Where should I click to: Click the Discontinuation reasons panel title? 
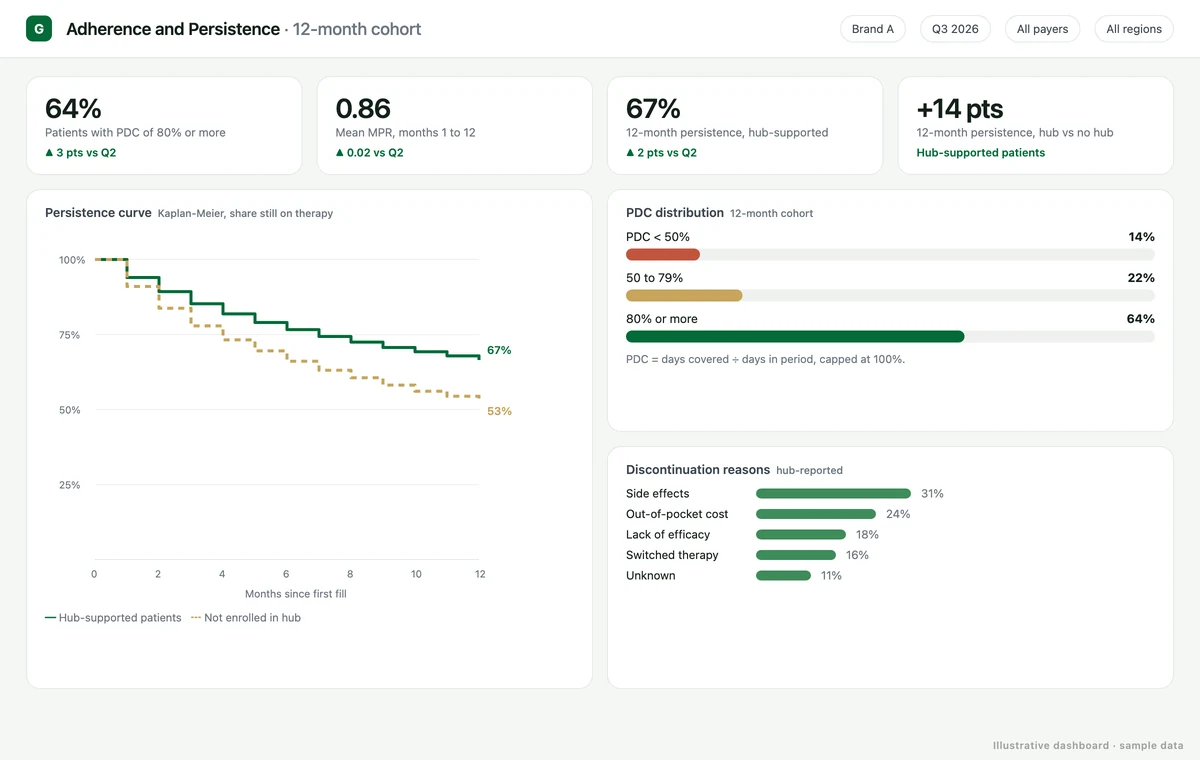pyautogui.click(x=698, y=470)
